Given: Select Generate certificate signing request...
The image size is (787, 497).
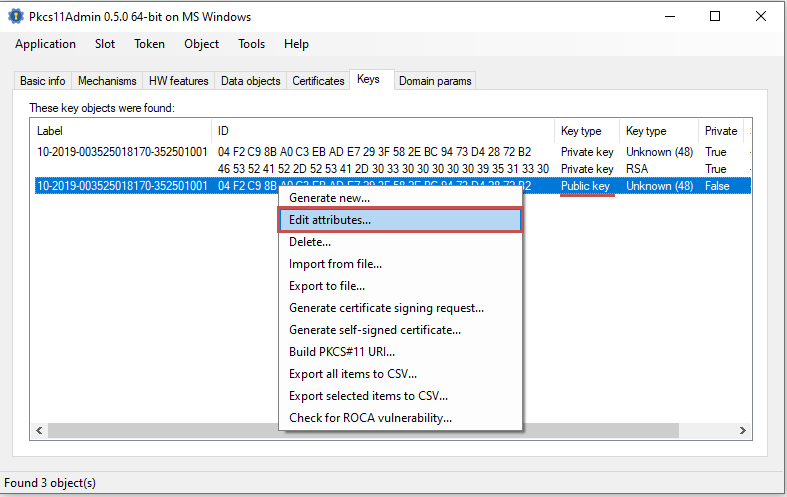Looking at the screenshot, I should pos(400,308).
